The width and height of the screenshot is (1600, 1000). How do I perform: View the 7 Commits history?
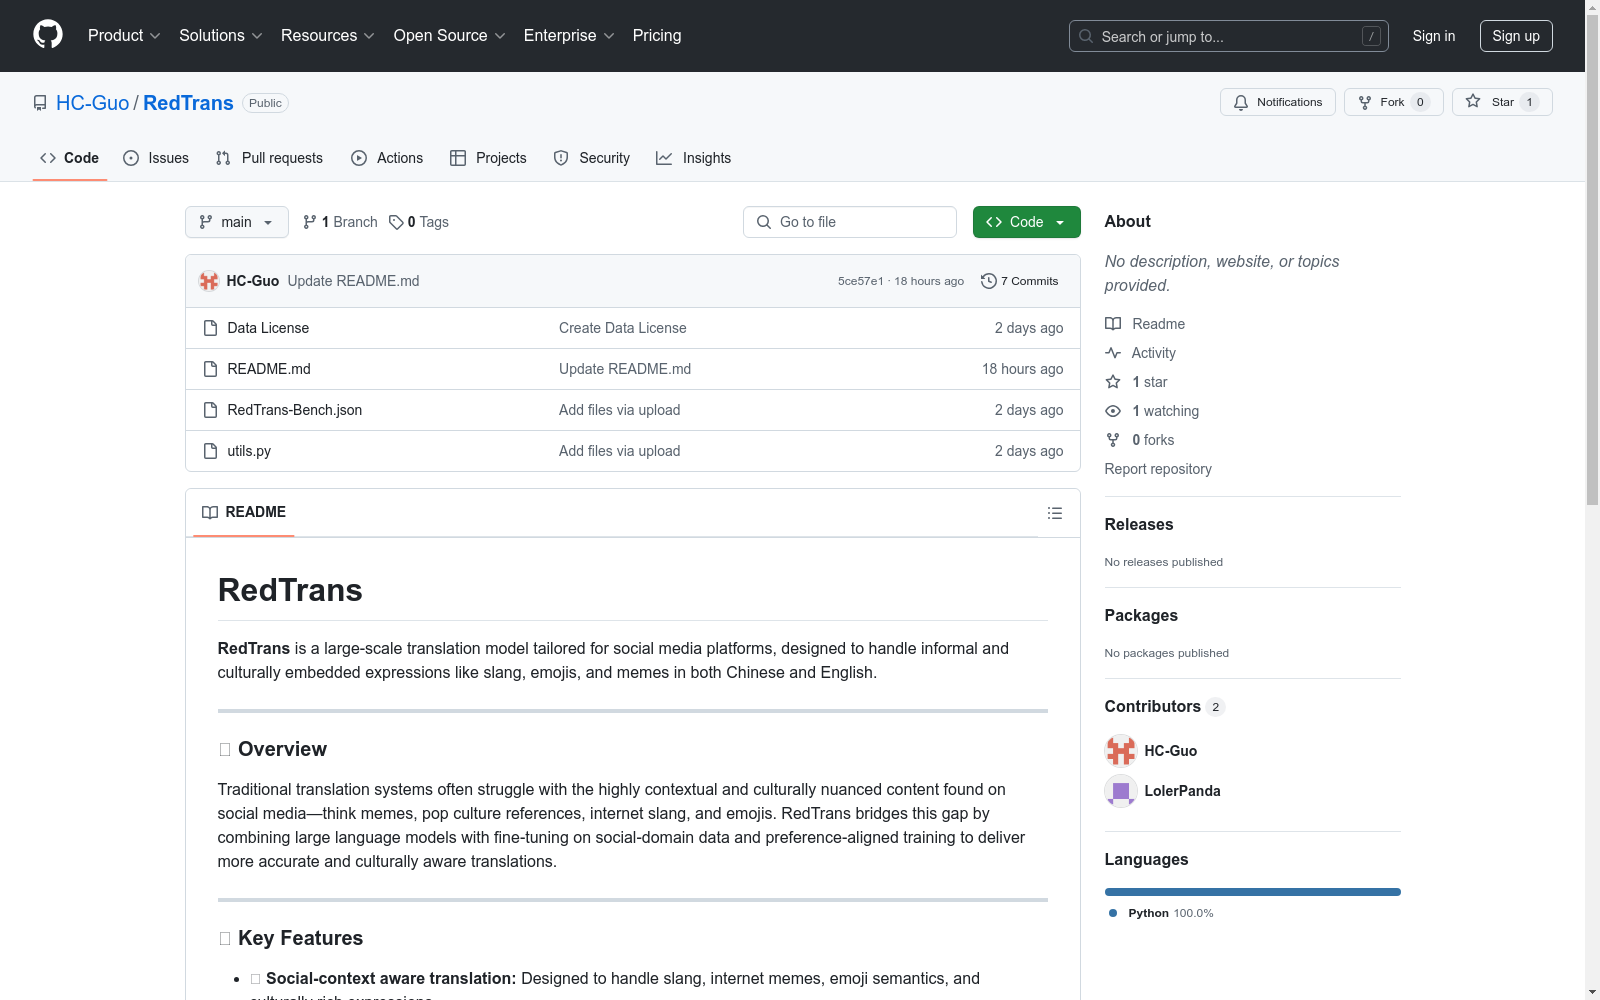[x=1020, y=281]
